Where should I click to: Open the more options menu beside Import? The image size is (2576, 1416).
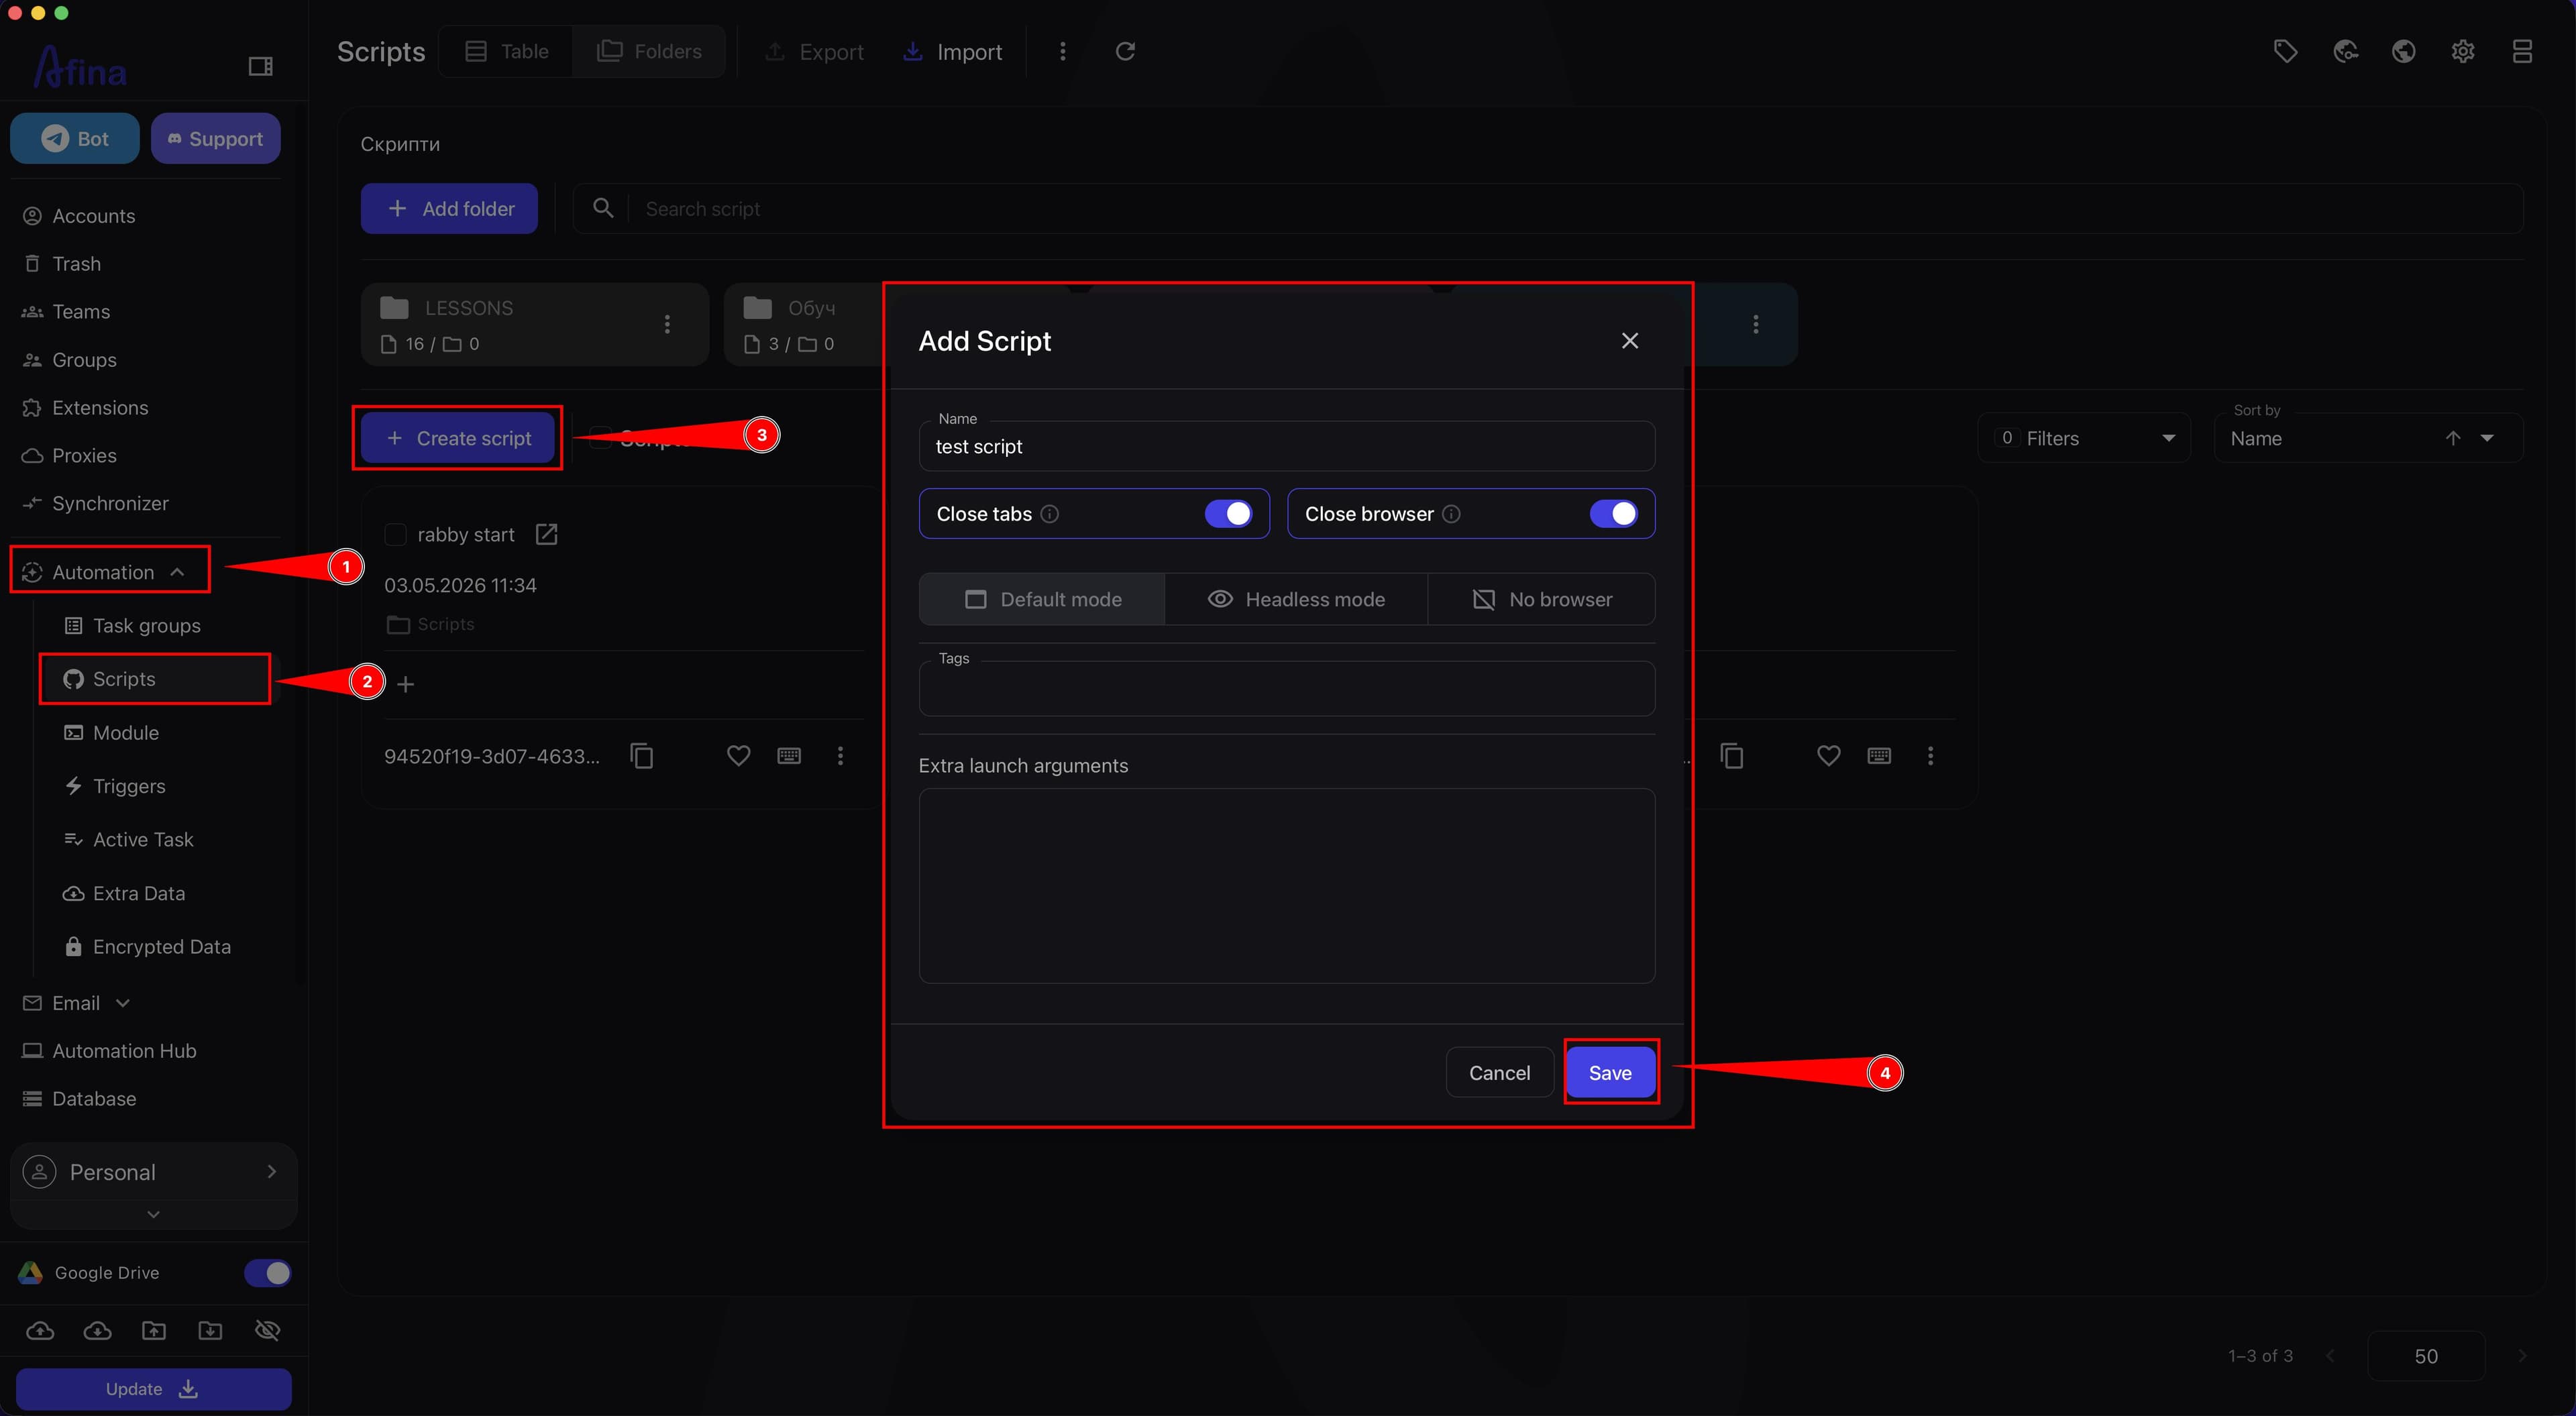(1062, 51)
